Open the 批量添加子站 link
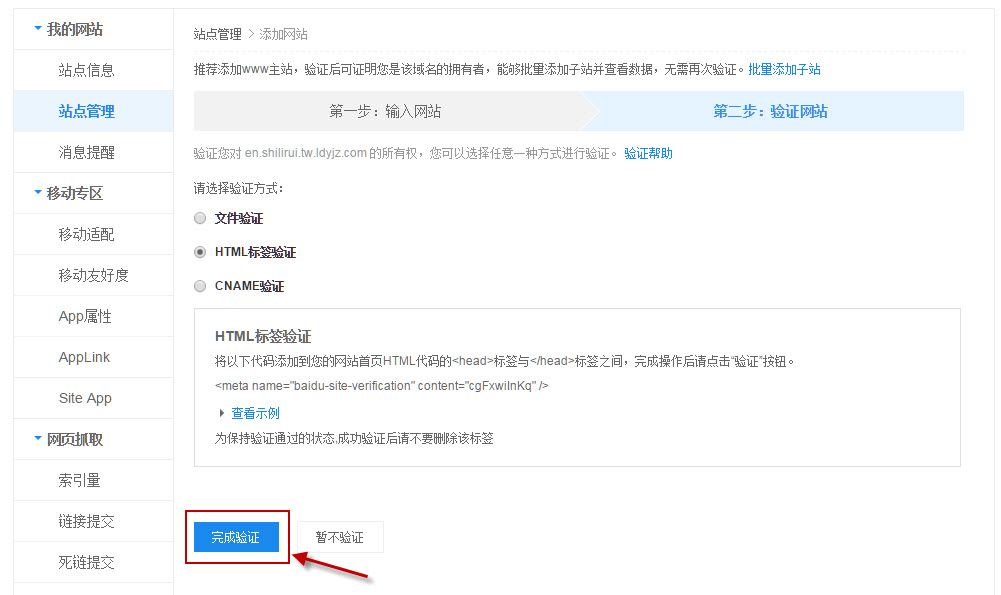Viewport: 1001px width, 595px height. pos(784,70)
